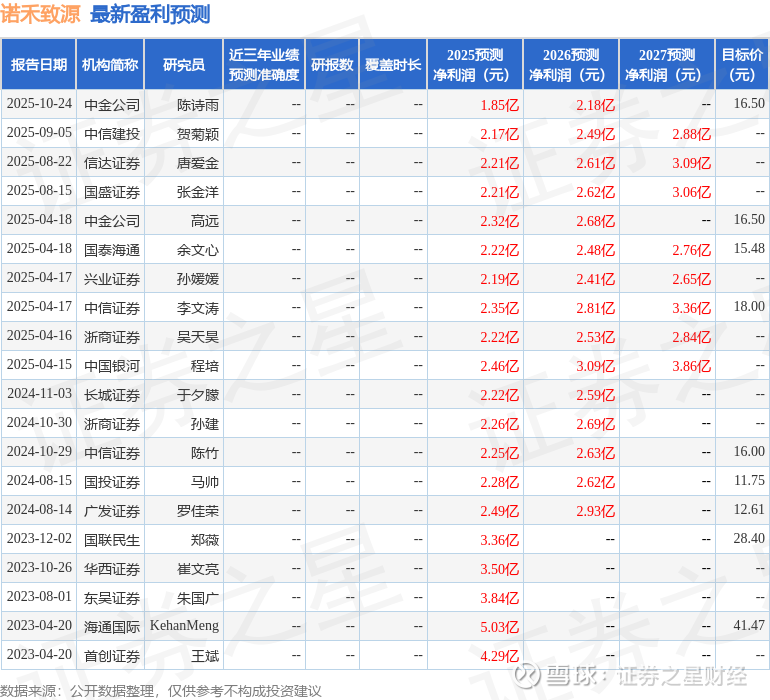This screenshot has width=770, height=700.
Task: Click researcher name 陈诗雨
Action: [198, 105]
